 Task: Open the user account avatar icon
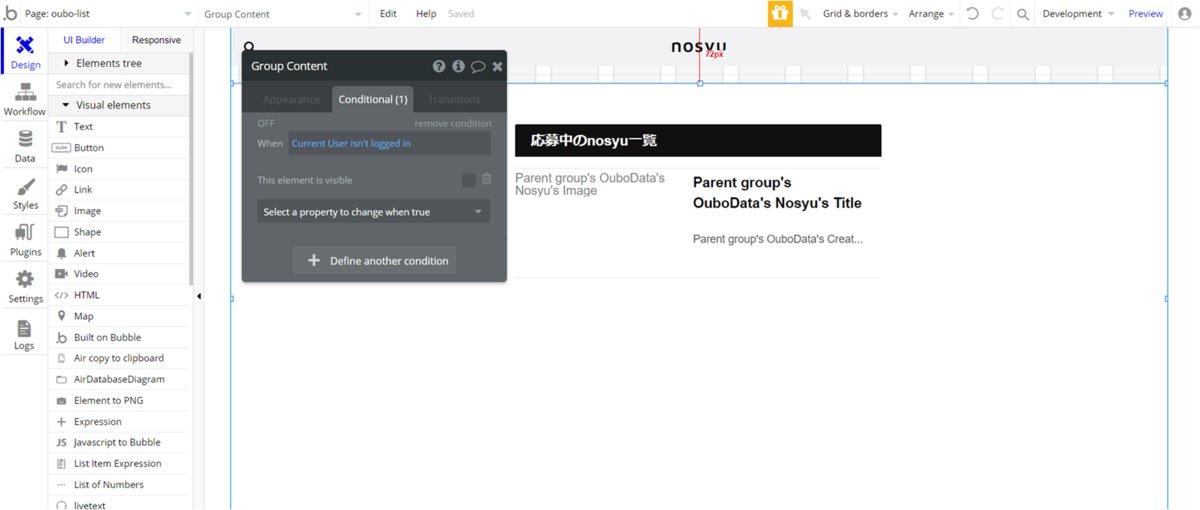[x=1185, y=14]
